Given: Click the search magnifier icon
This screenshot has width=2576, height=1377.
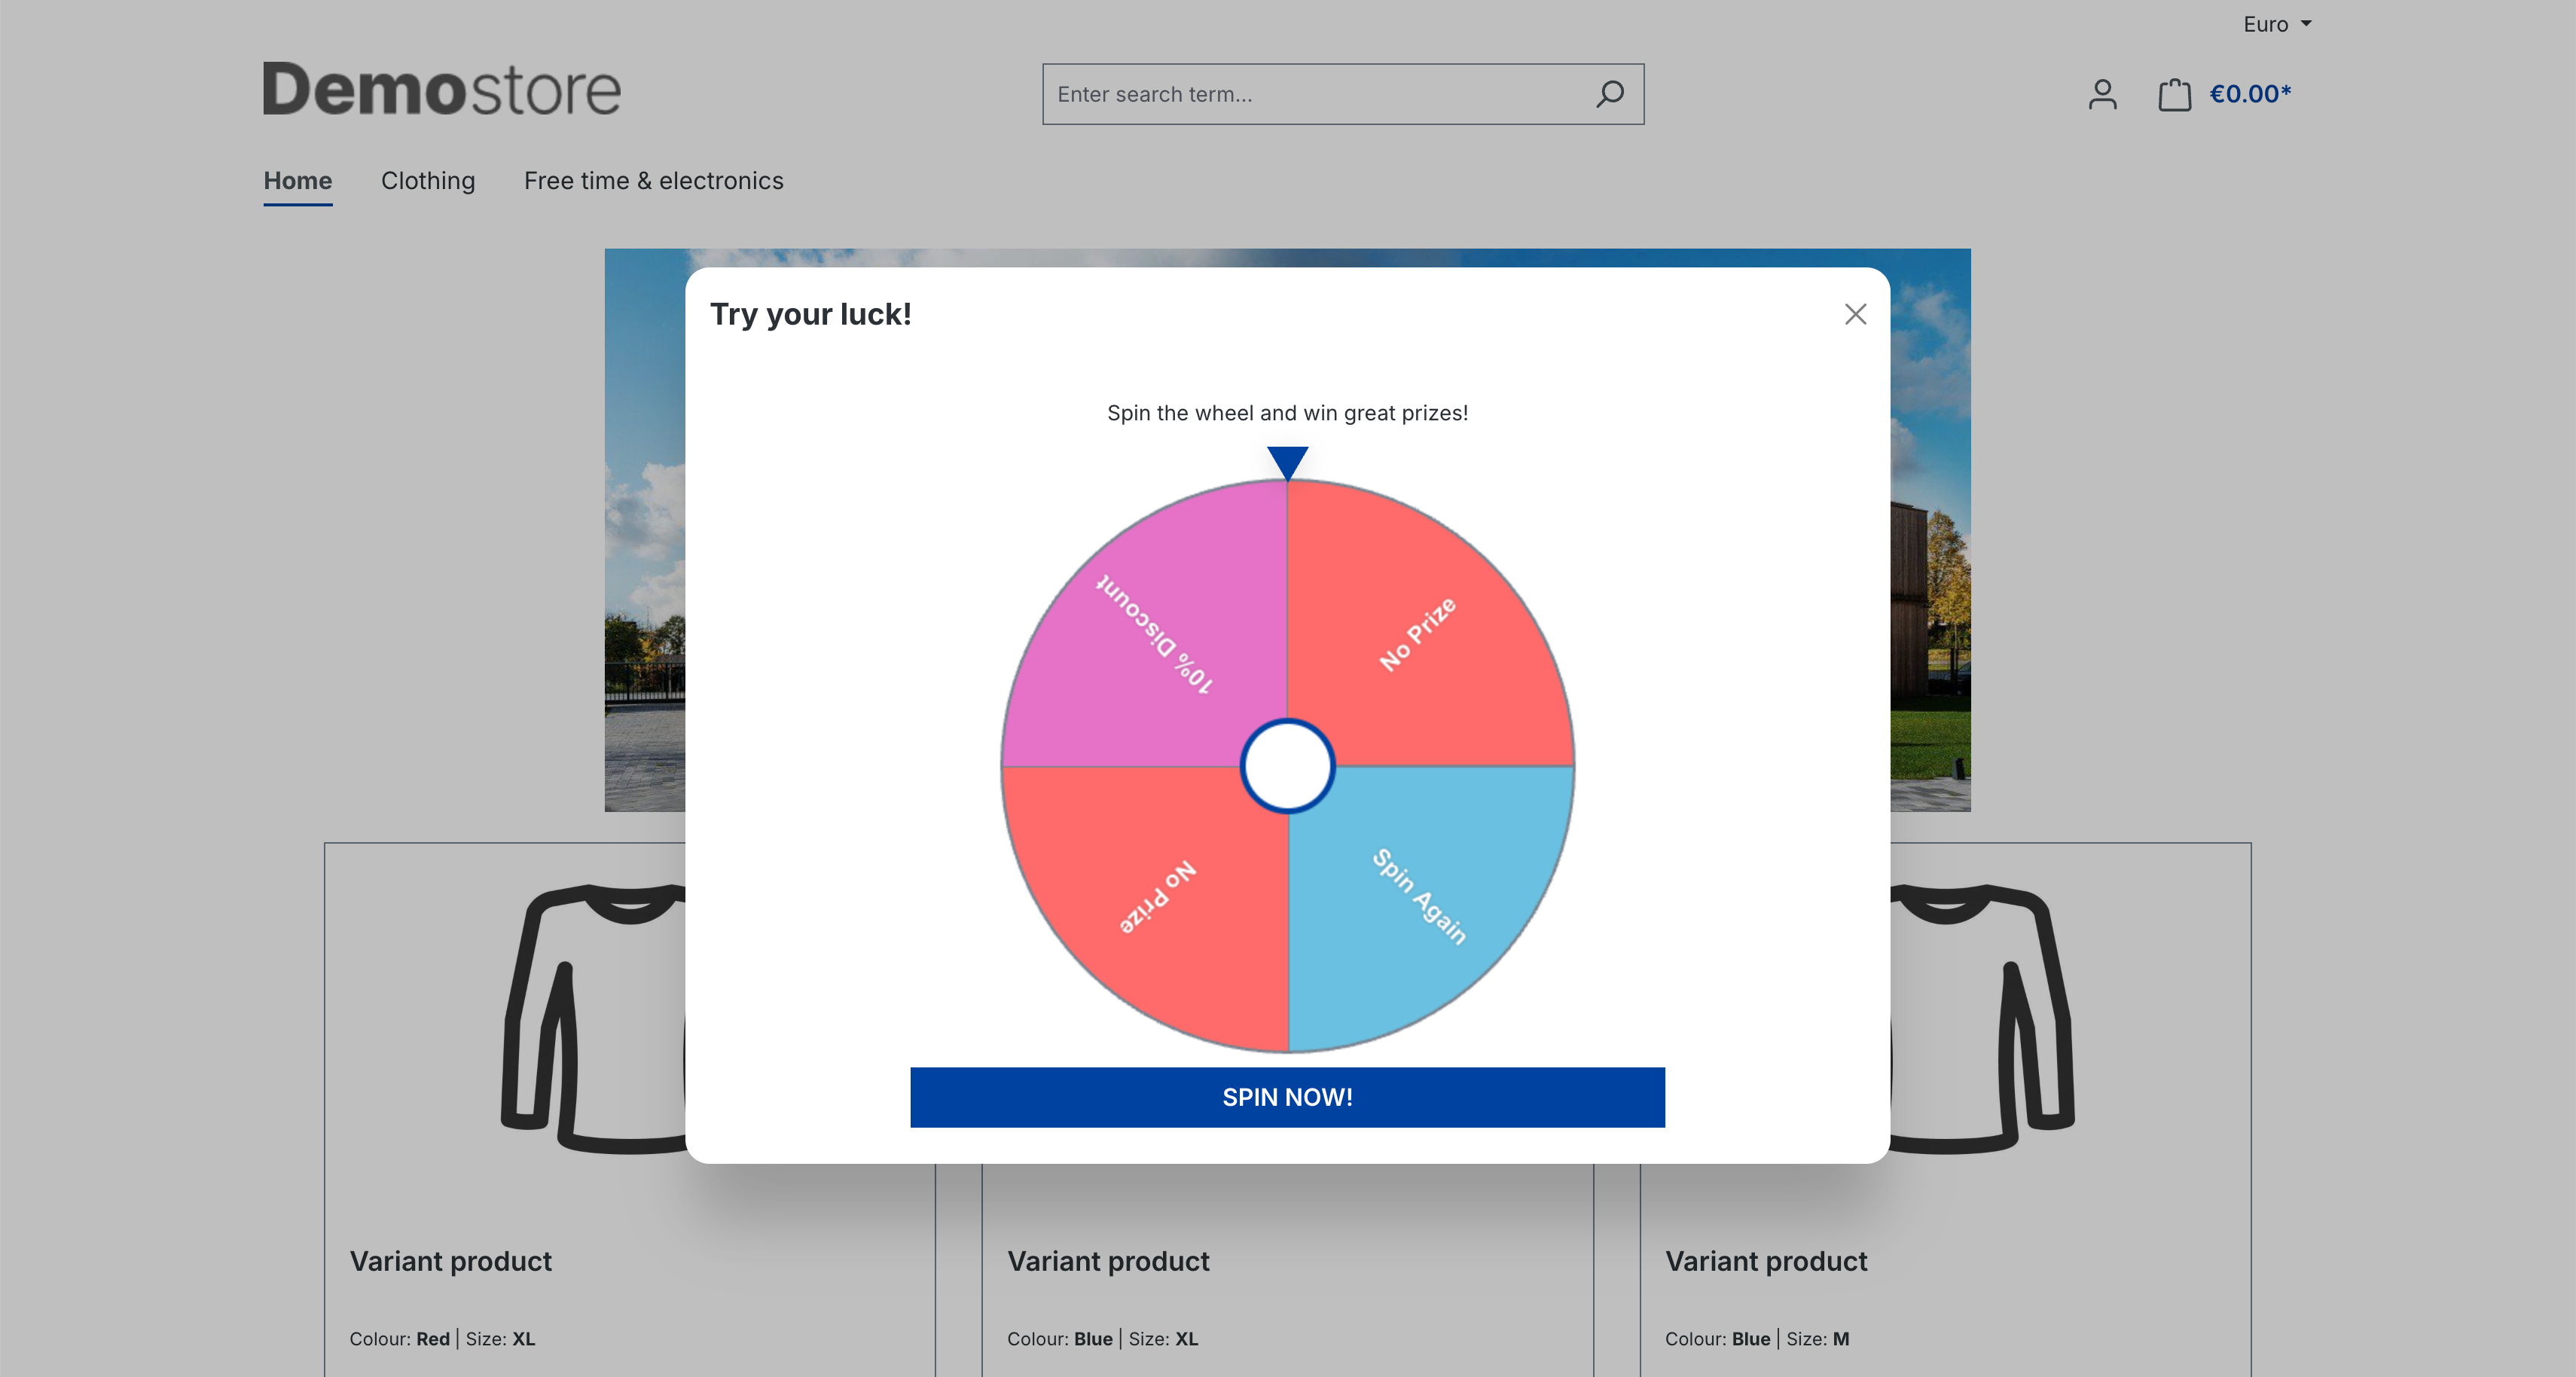Looking at the screenshot, I should pos(1609,94).
